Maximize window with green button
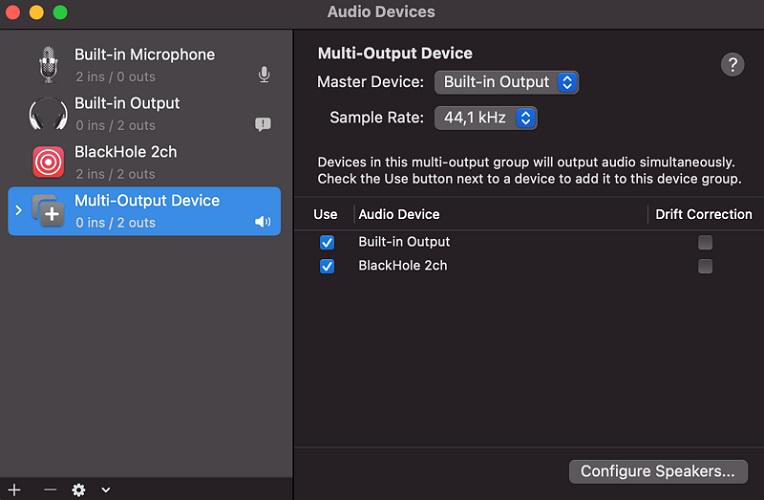Screen dimensions: 764x500 pyautogui.click(x=60, y=12)
